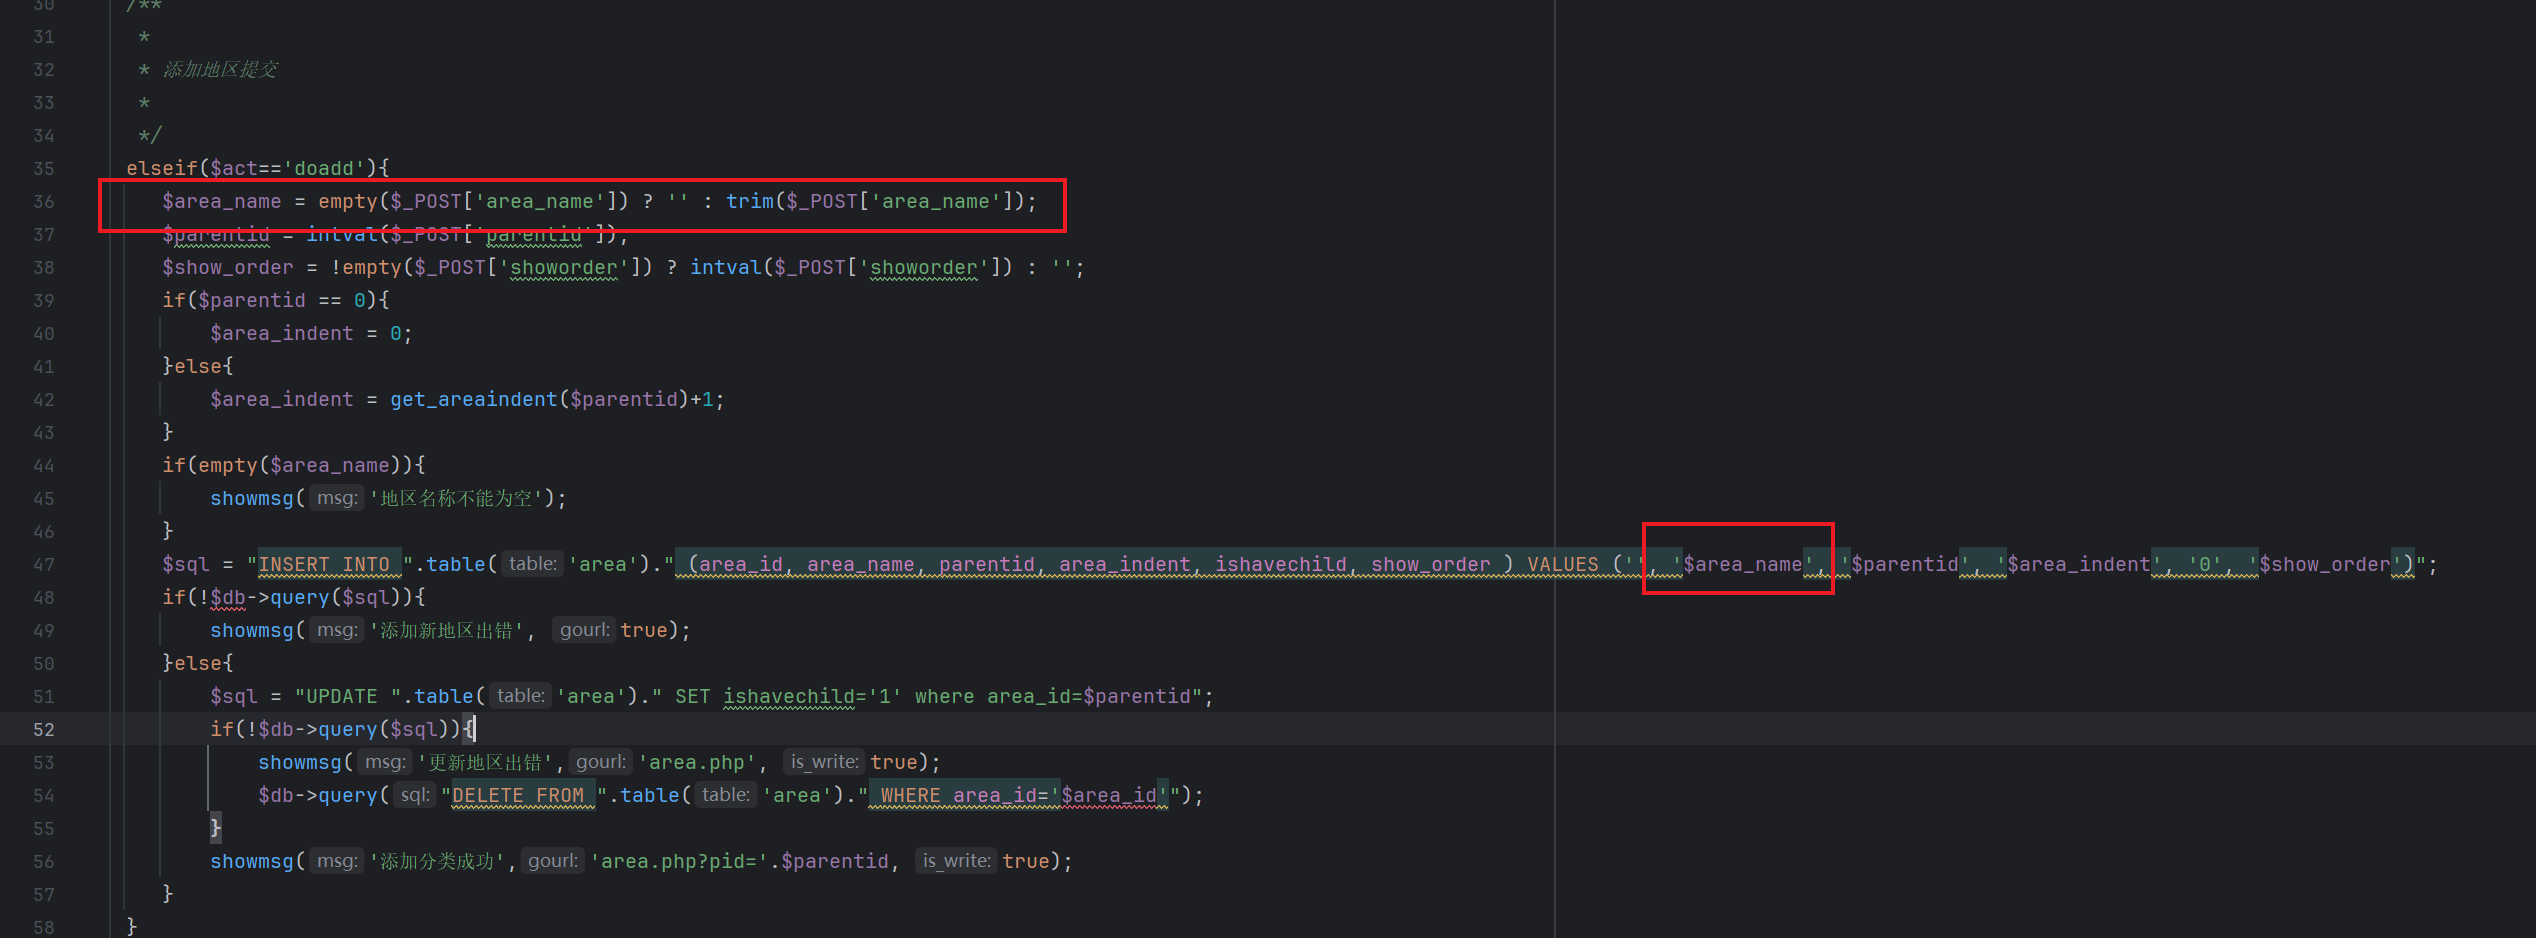Click '$show_order' in the INSERT values list
The height and width of the screenshot is (938, 2536).
[x=2325, y=564]
